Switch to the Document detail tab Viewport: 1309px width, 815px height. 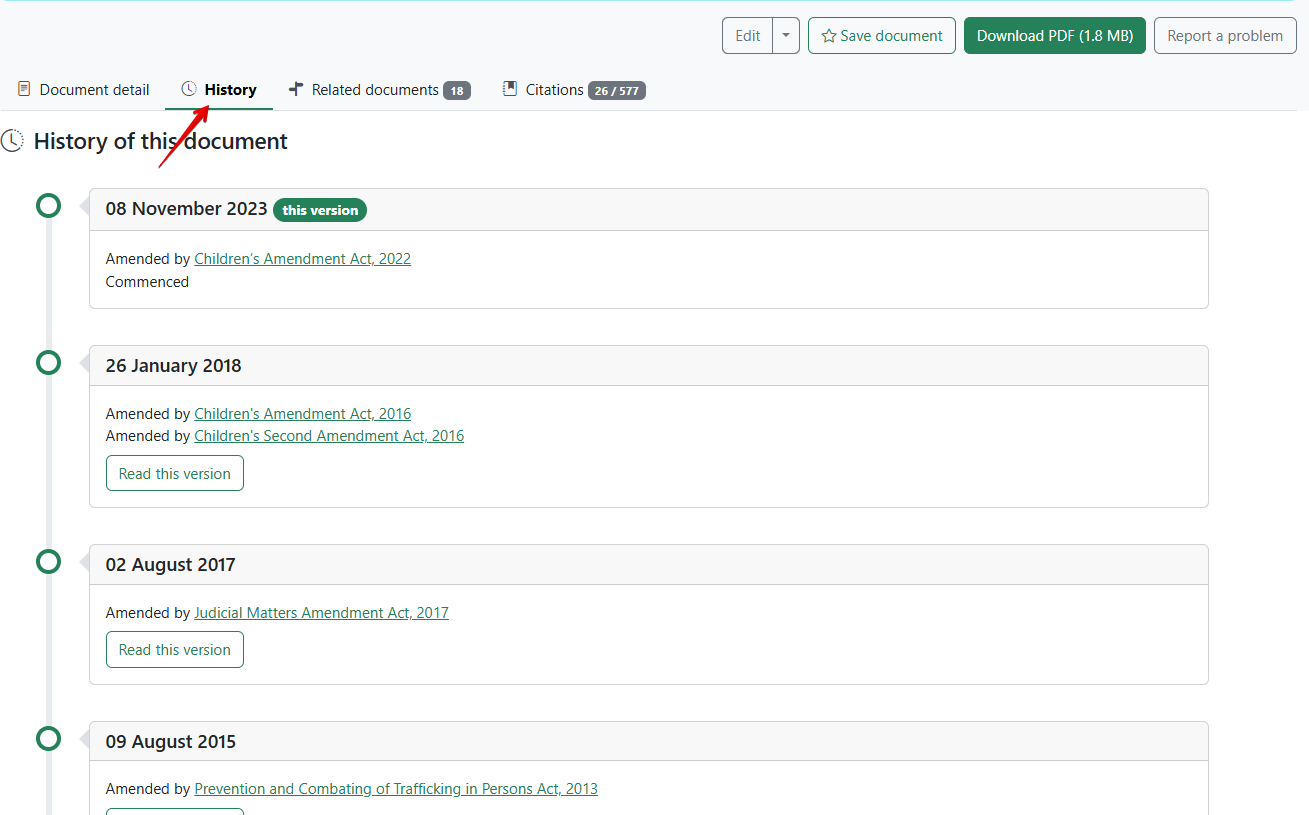point(94,90)
